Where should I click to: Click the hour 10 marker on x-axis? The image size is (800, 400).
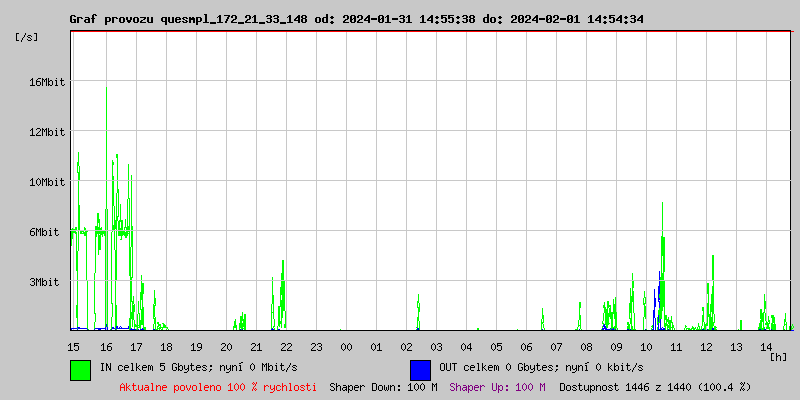[646, 346]
